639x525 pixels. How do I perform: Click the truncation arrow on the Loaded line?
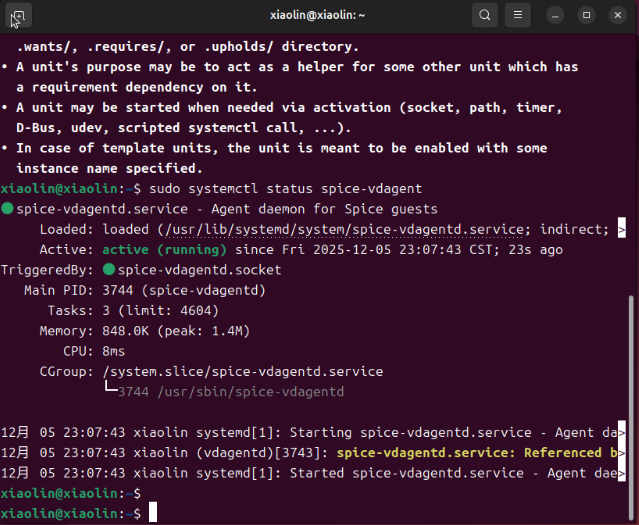[x=622, y=230]
